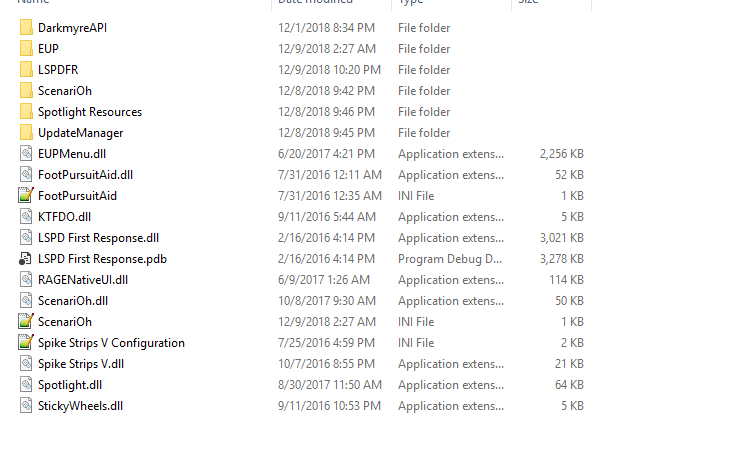Screen dimensions: 749x451
Task: Select the FootPursuitAid.dll file icon
Action: [26, 175]
